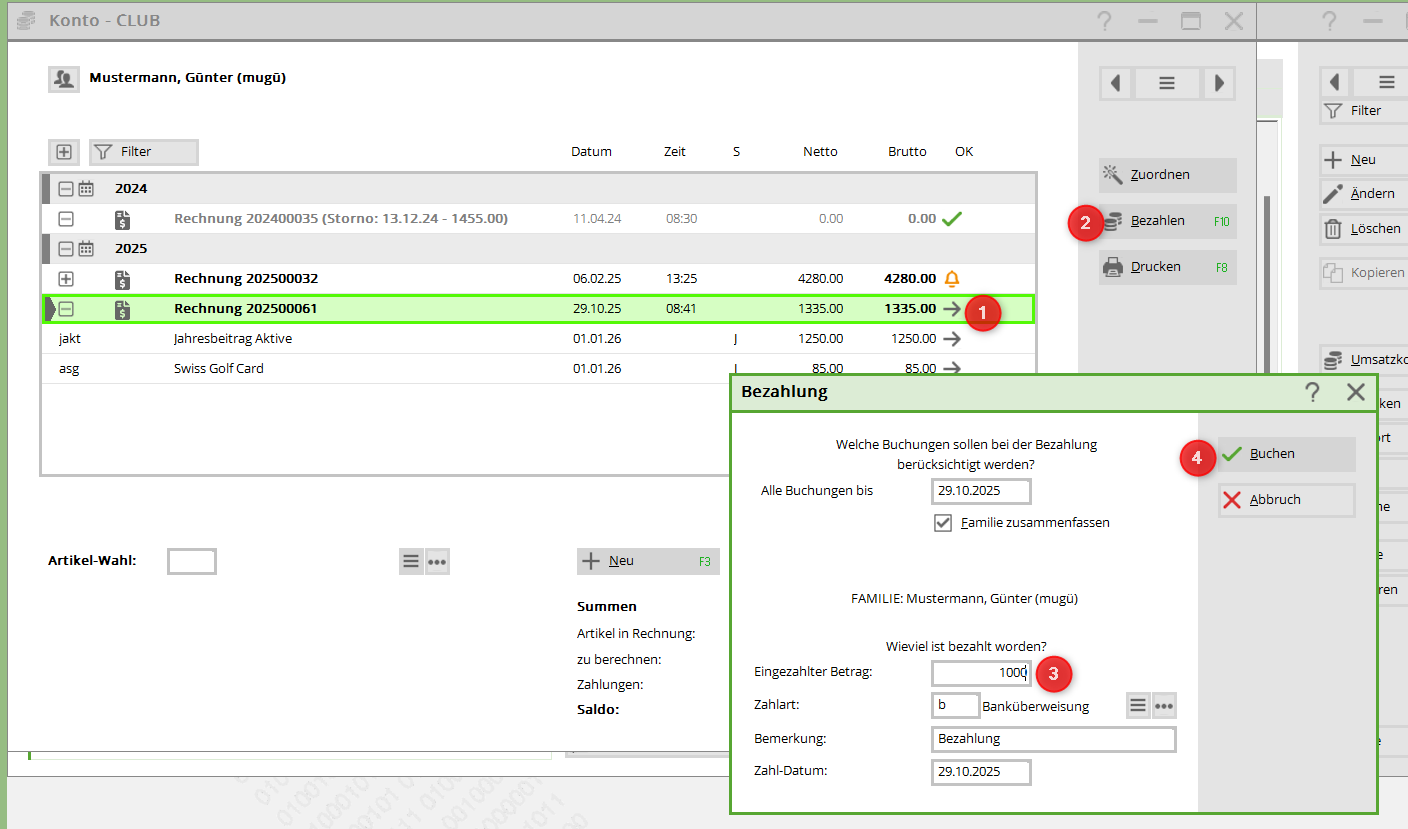The image size is (1408, 829).
Task: Click the person icon beside Mustermann, Günter
Action: tap(64, 79)
